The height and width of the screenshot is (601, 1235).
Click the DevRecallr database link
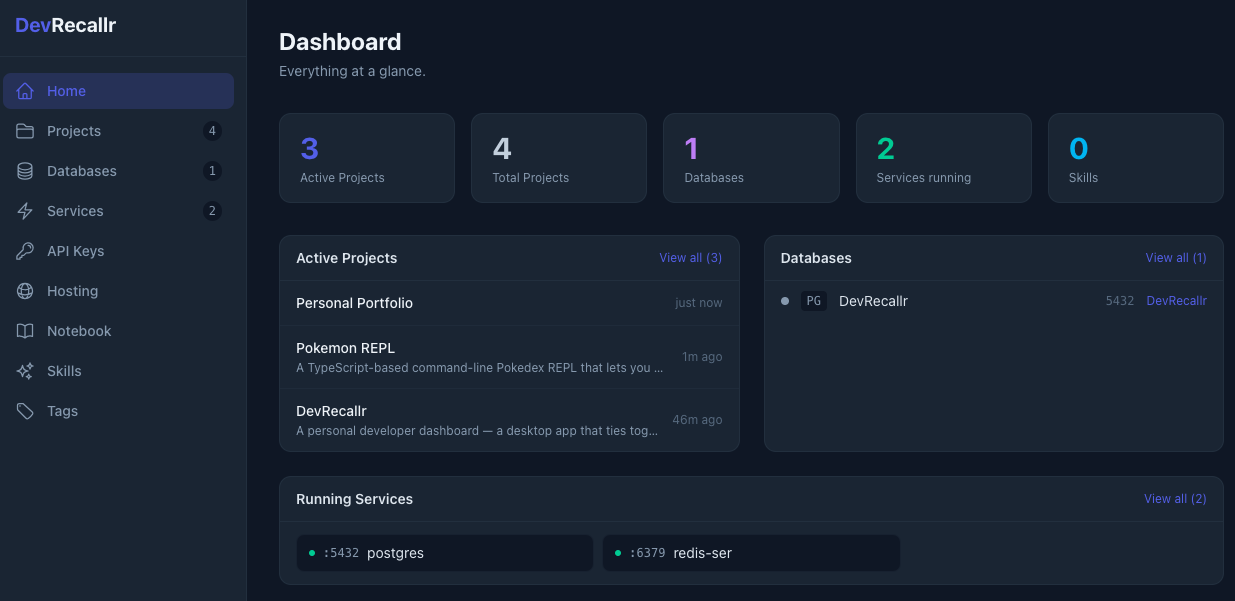[x=1176, y=300]
